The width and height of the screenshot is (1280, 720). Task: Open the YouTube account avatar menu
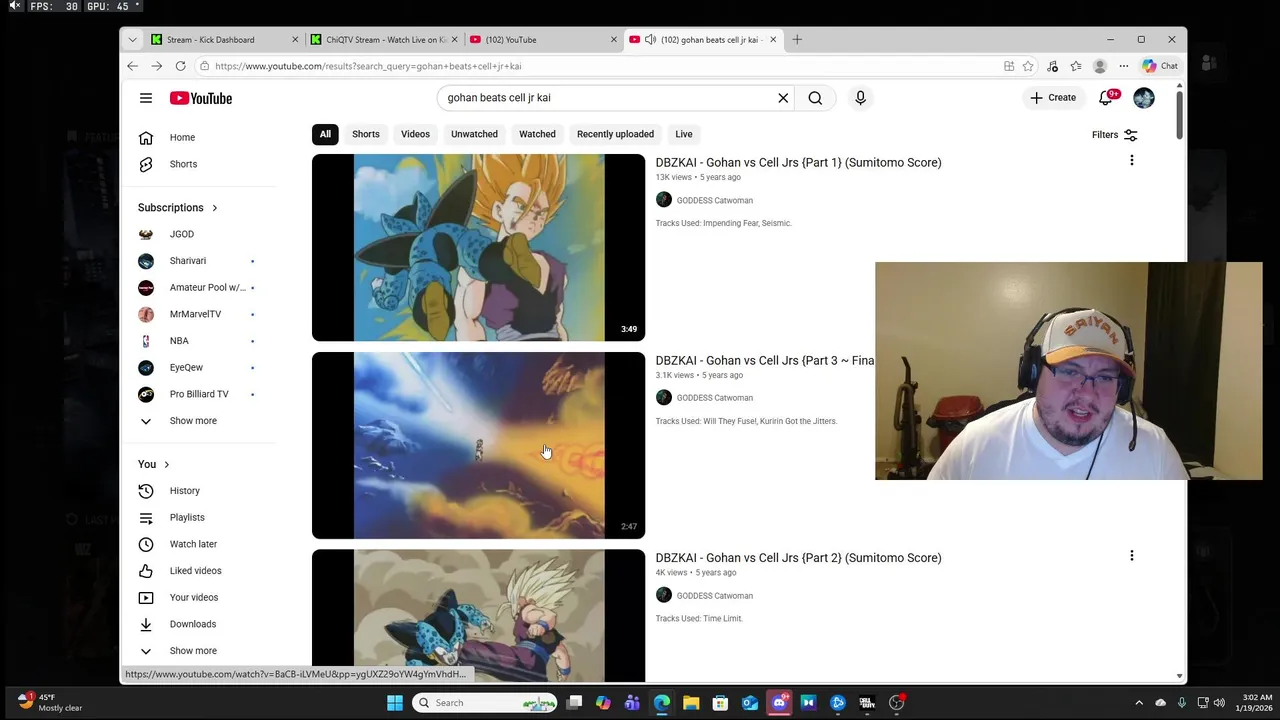tap(1144, 98)
